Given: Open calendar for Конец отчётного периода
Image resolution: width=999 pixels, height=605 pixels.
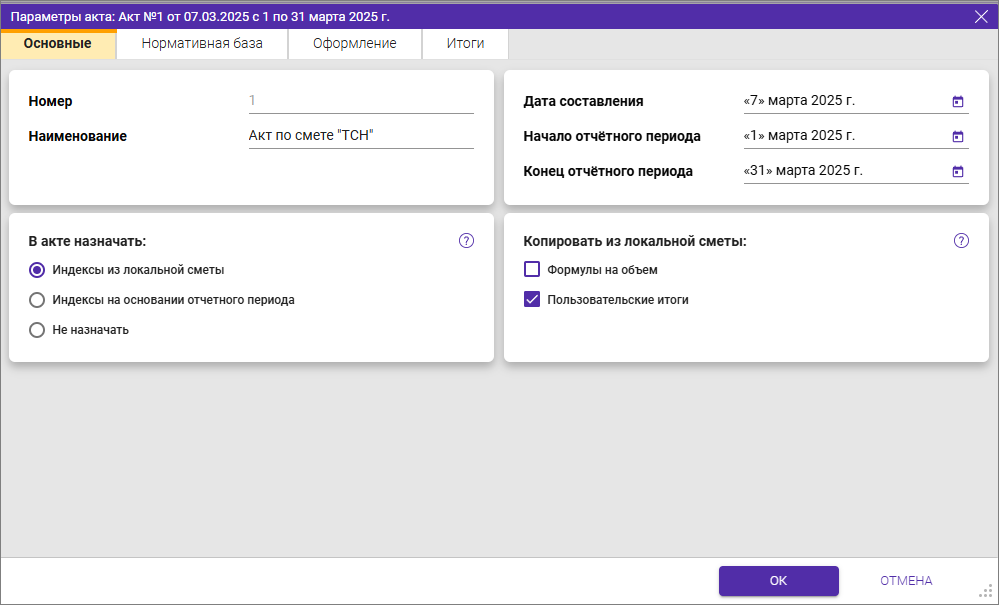Looking at the screenshot, I should point(957,171).
